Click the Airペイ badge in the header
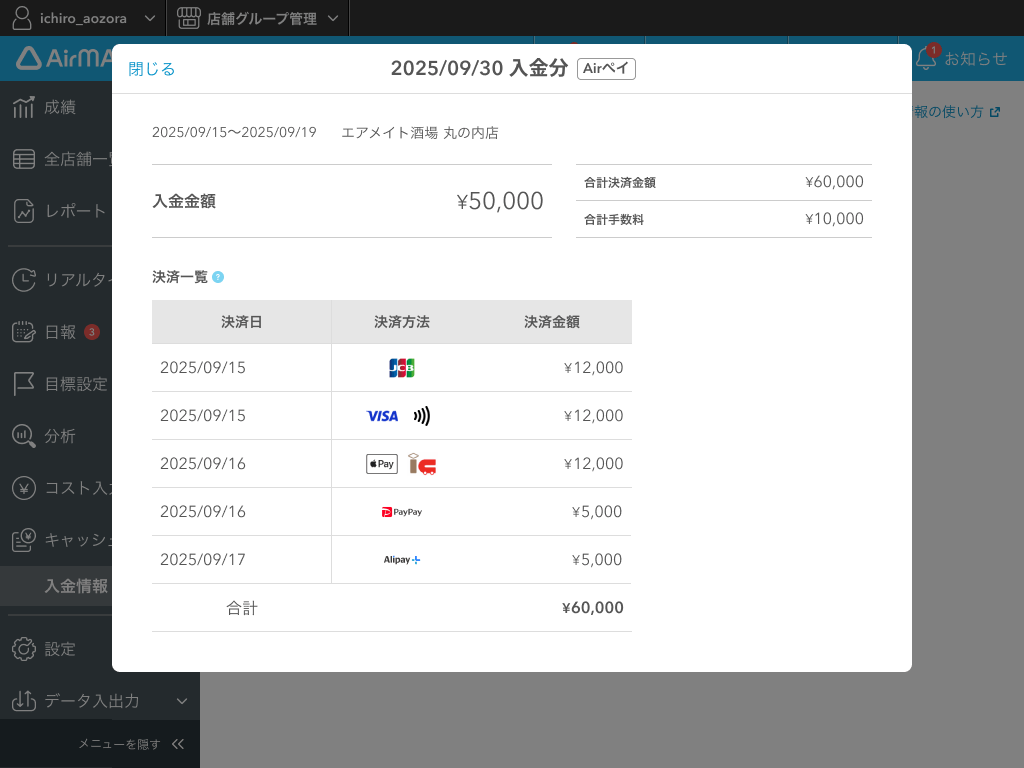Image resolution: width=1024 pixels, height=768 pixels. (x=606, y=69)
